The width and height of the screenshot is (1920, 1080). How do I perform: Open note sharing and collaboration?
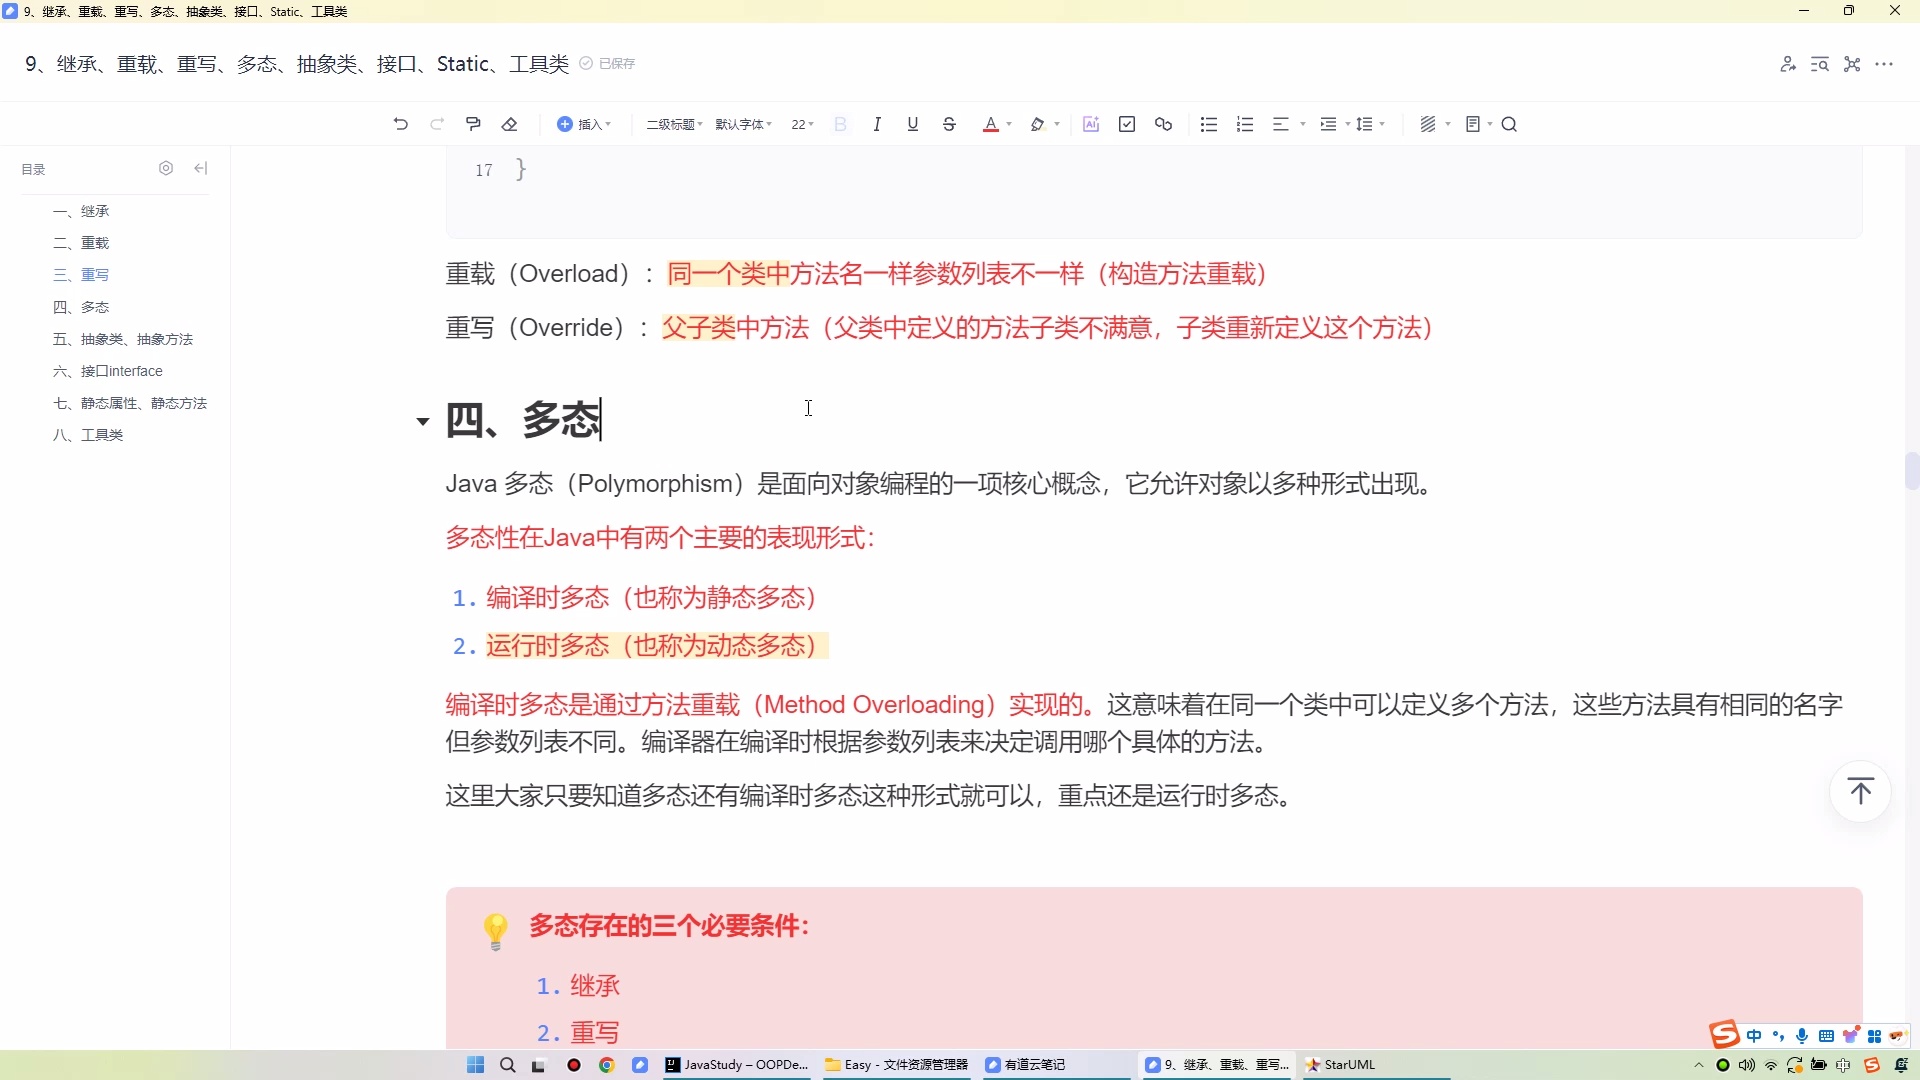(x=1789, y=63)
